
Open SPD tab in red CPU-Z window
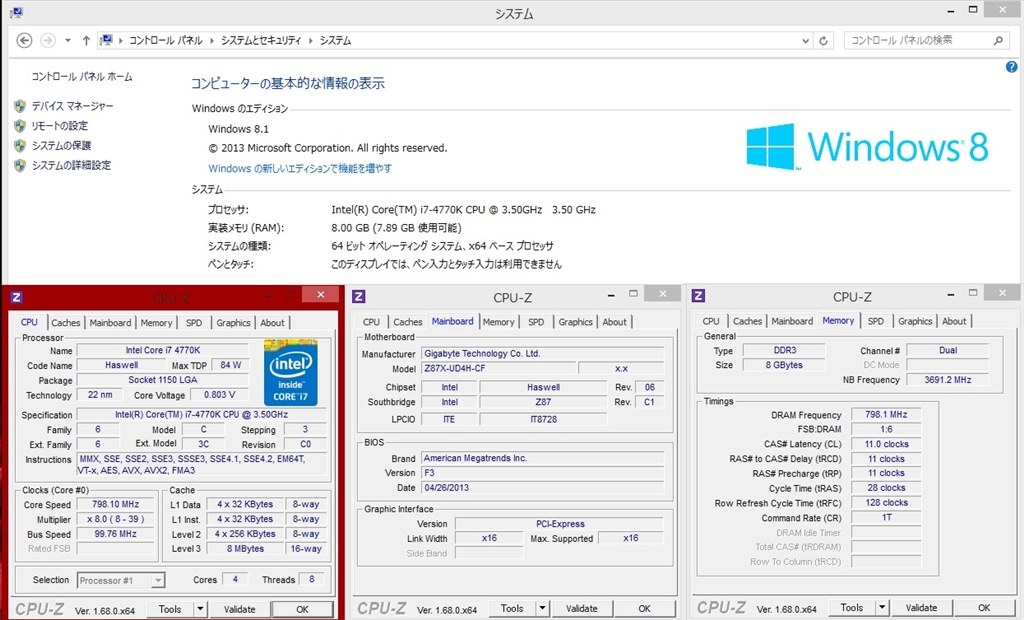pos(194,323)
